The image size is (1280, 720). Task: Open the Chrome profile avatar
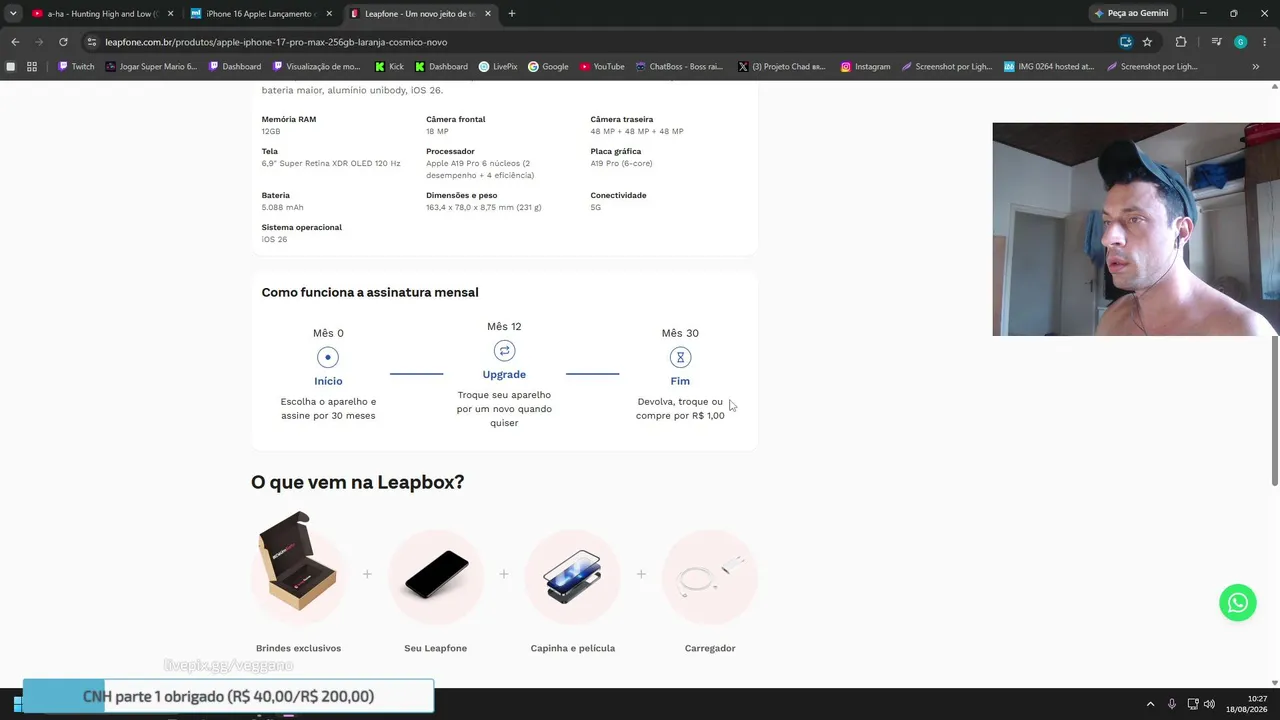pyautogui.click(x=1240, y=42)
